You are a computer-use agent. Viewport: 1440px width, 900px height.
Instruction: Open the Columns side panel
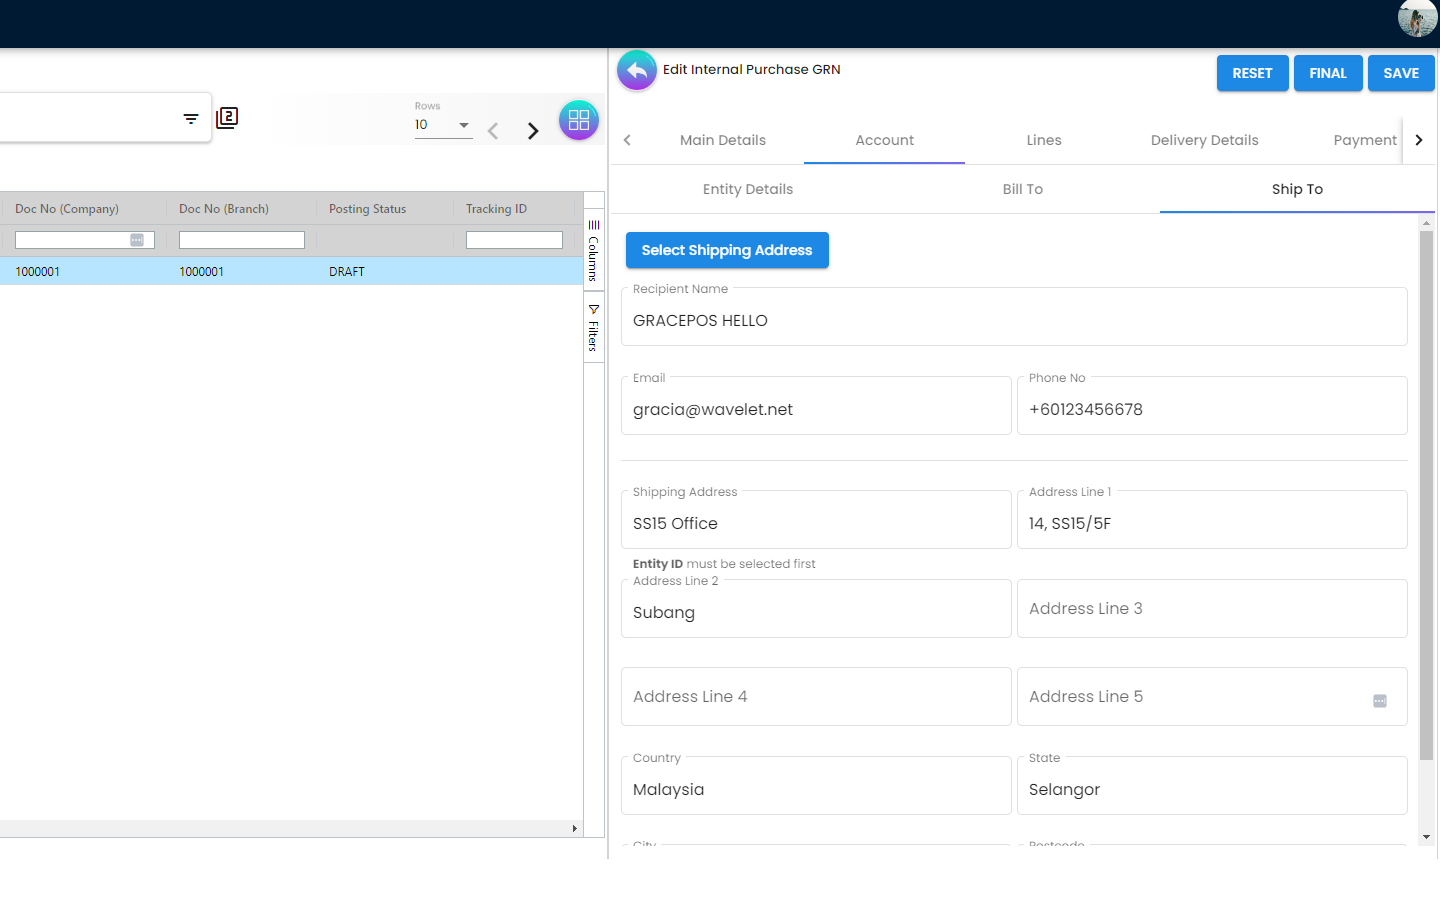(593, 250)
